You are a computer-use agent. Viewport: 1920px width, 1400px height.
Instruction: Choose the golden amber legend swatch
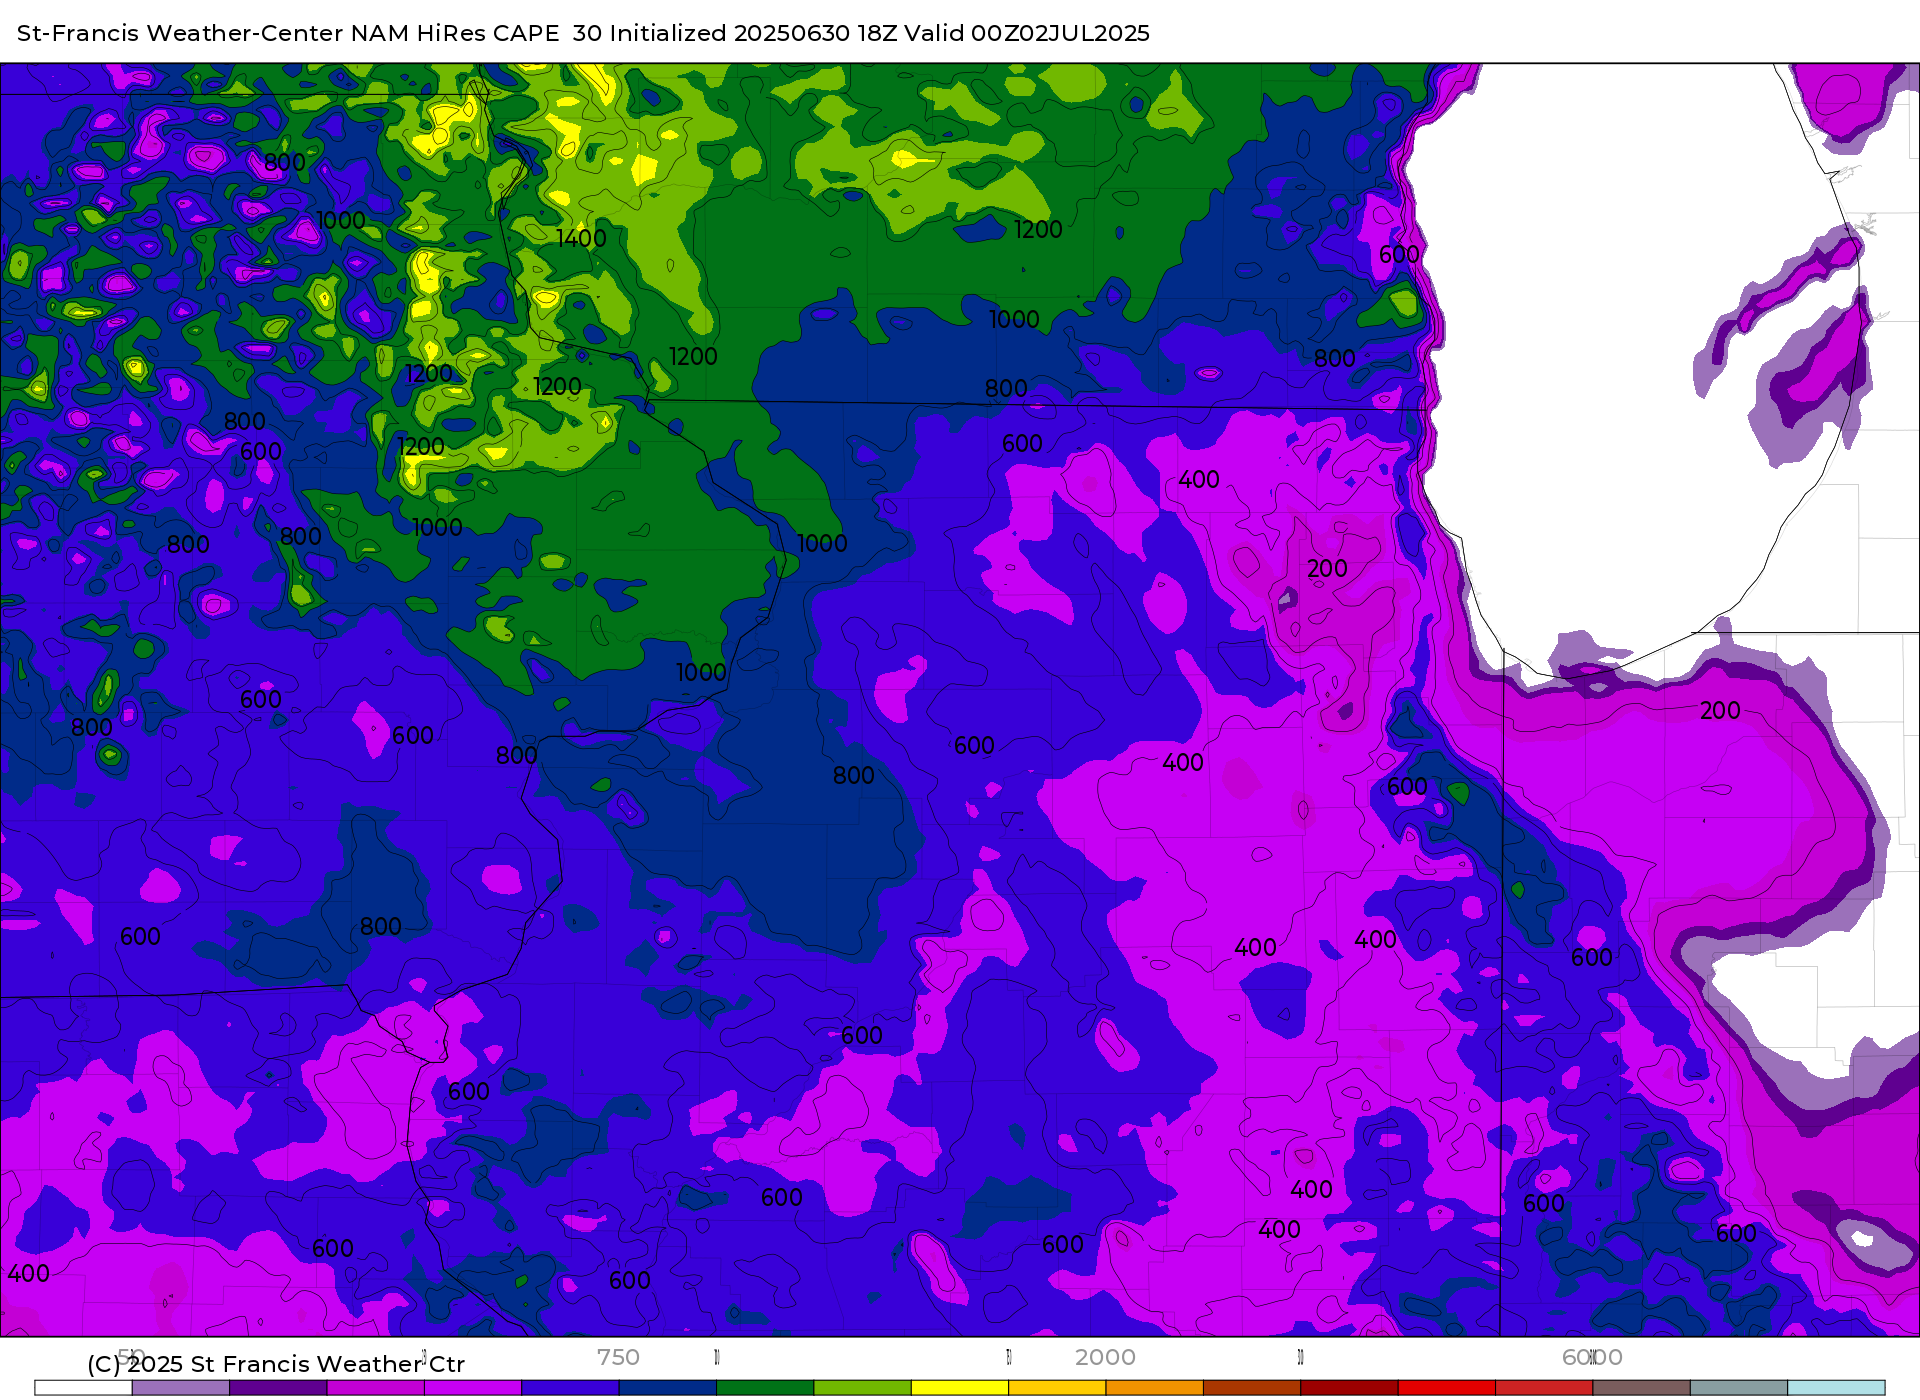click(1057, 1388)
